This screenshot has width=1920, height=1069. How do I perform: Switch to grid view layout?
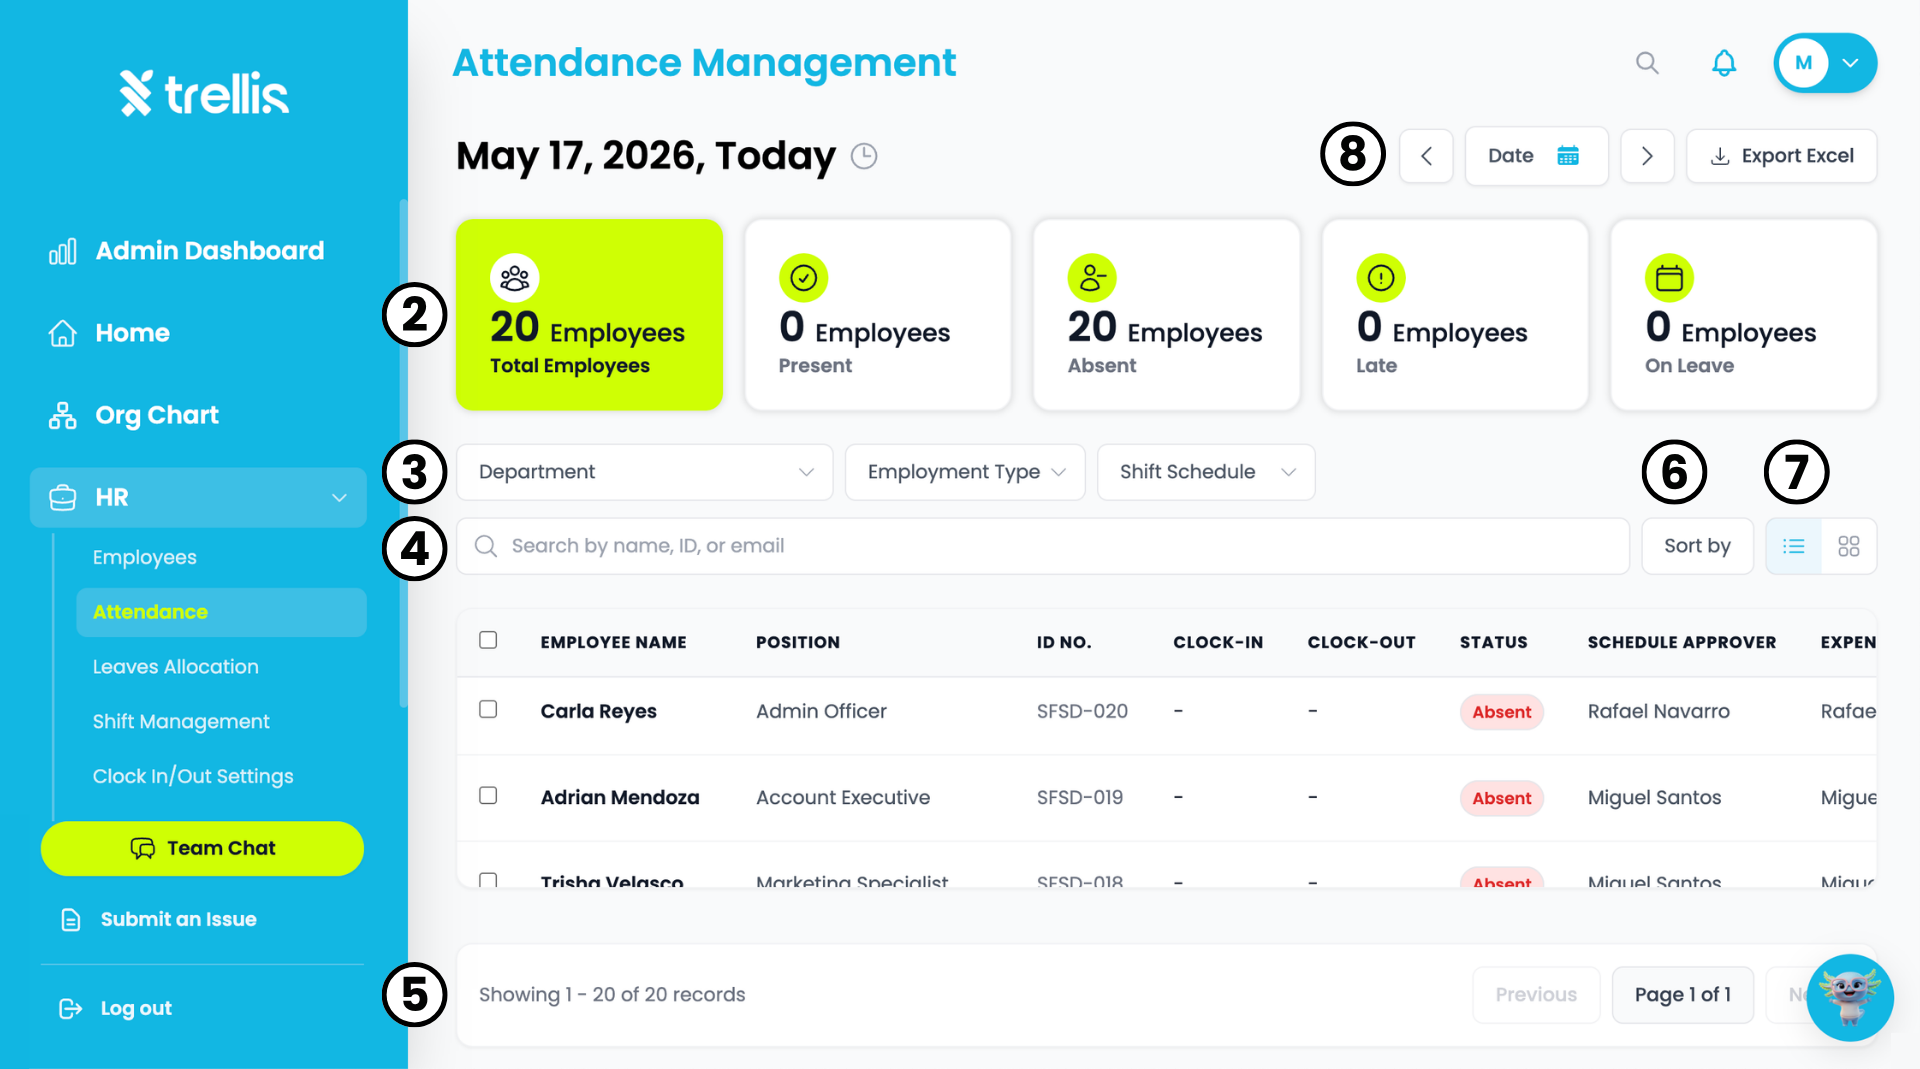pyautogui.click(x=1849, y=546)
